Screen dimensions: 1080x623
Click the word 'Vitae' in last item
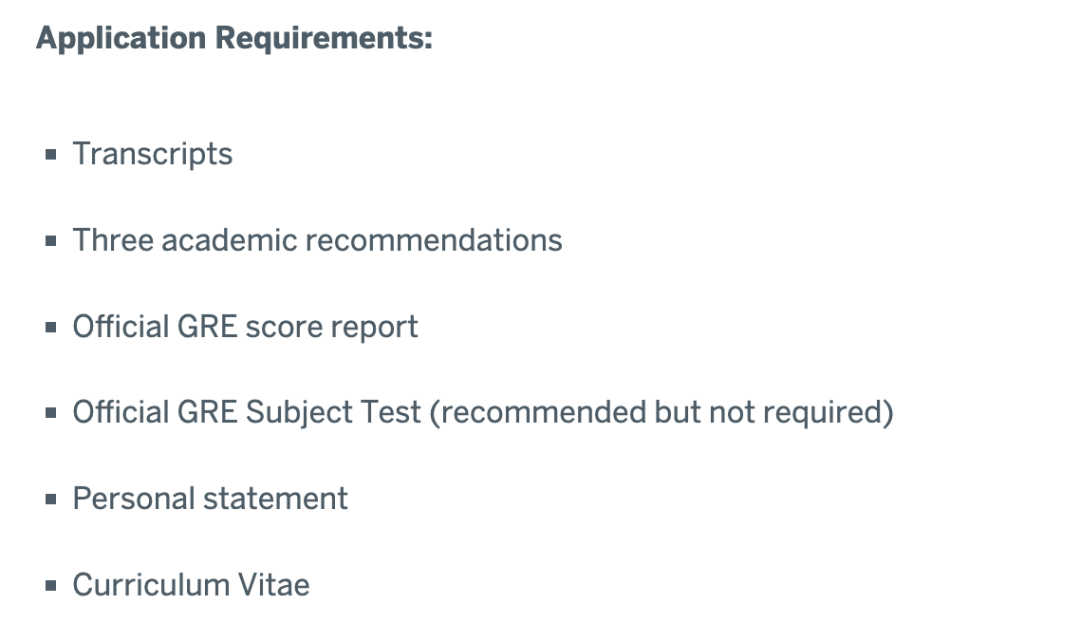(273, 585)
